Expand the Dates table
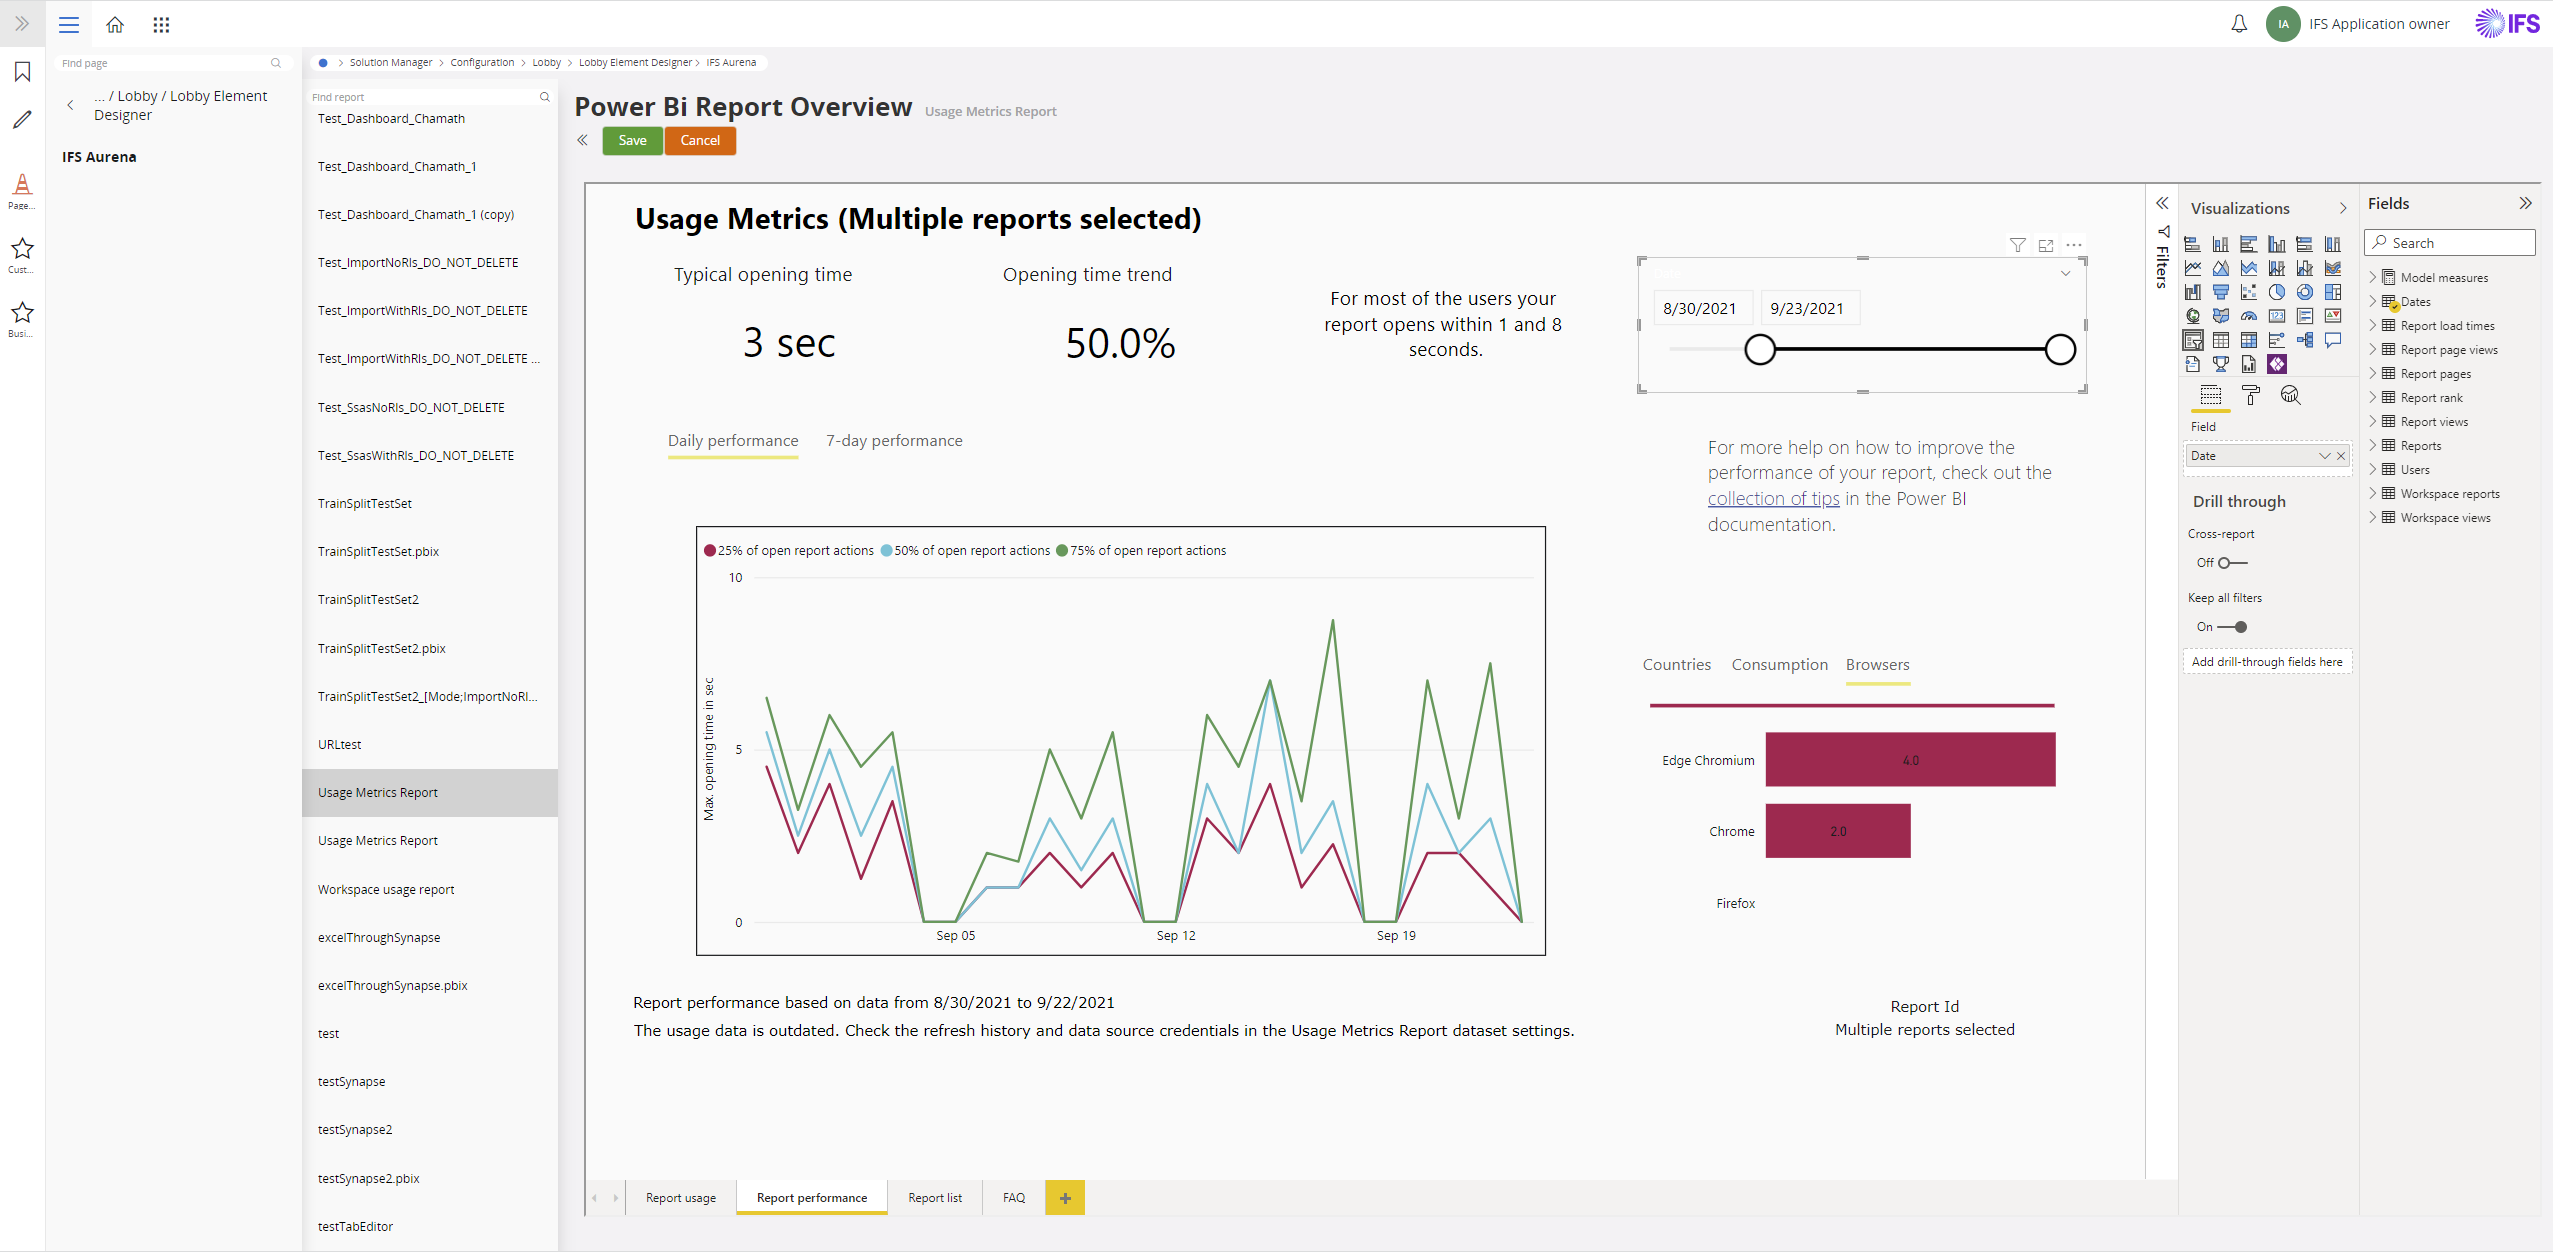The image size is (2553, 1253). coord(2371,301)
